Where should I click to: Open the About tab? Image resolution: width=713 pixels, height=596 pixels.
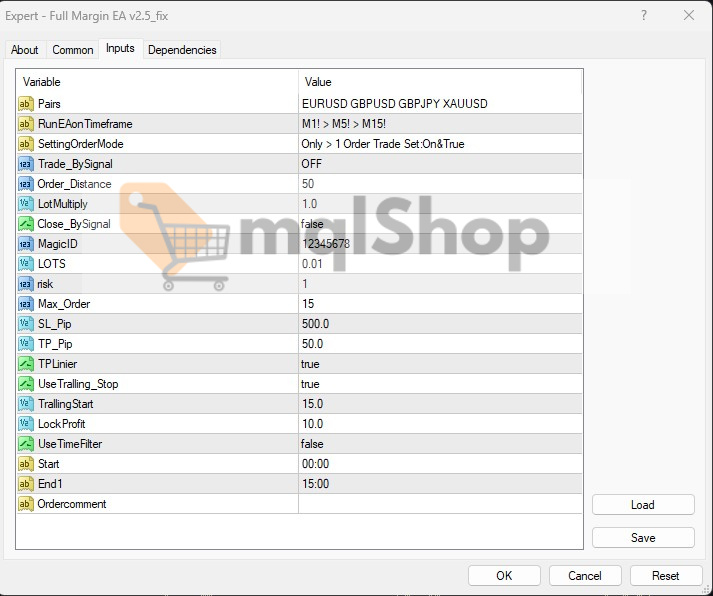click(25, 50)
